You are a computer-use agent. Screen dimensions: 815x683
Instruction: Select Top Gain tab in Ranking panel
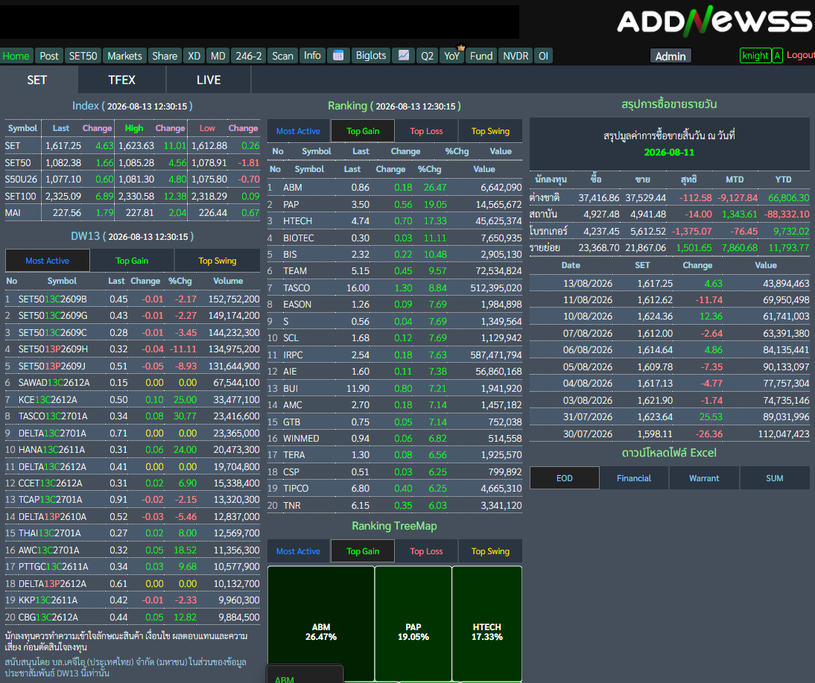point(363,131)
